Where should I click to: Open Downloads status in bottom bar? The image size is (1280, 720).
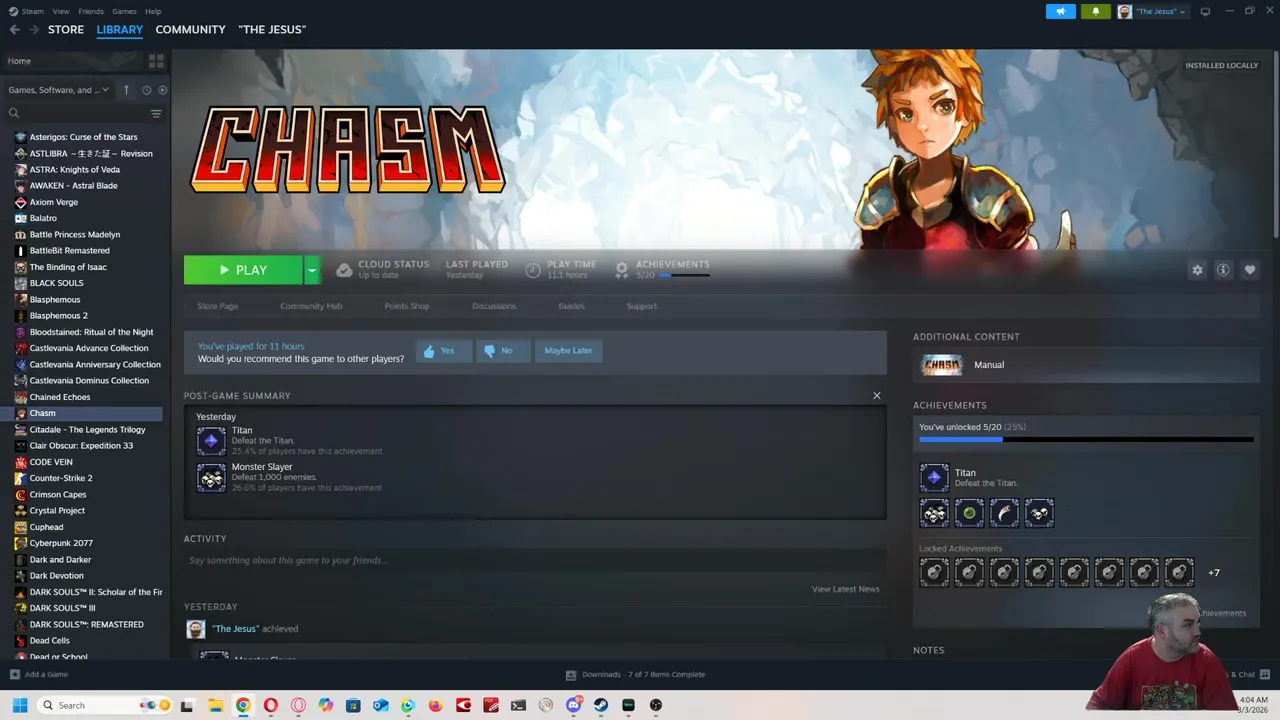pos(636,674)
